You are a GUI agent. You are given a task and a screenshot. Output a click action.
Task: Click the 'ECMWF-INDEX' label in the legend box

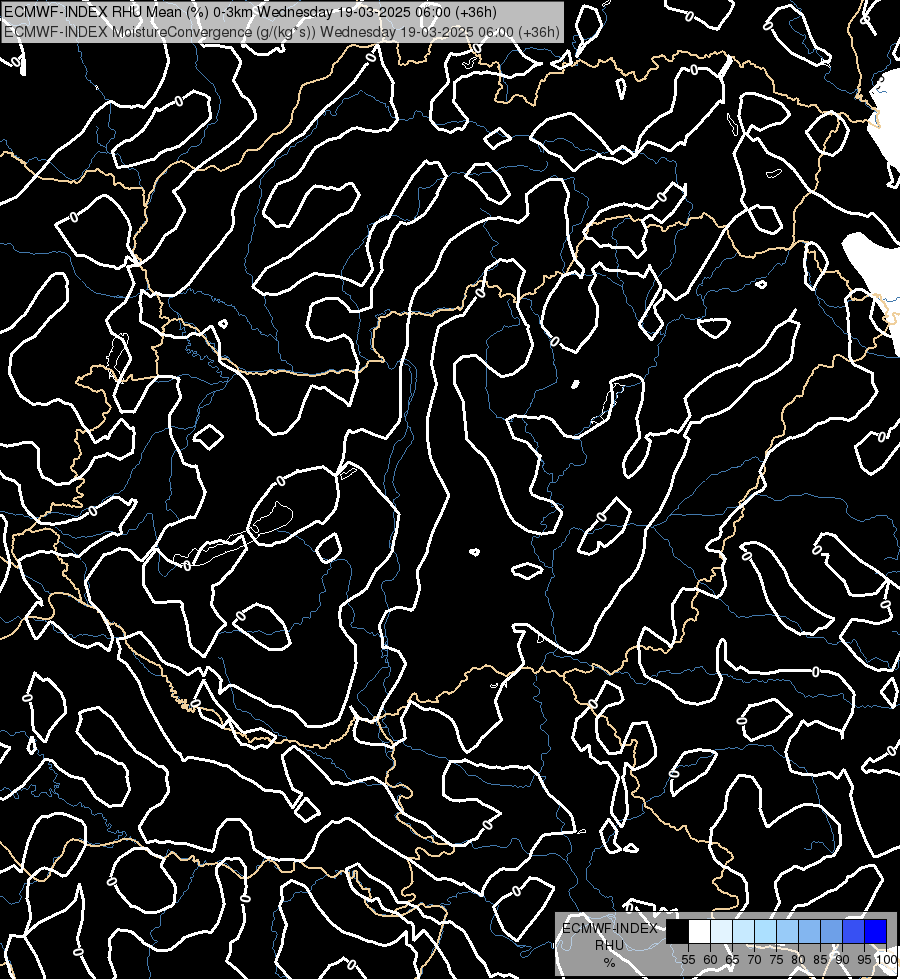610,928
